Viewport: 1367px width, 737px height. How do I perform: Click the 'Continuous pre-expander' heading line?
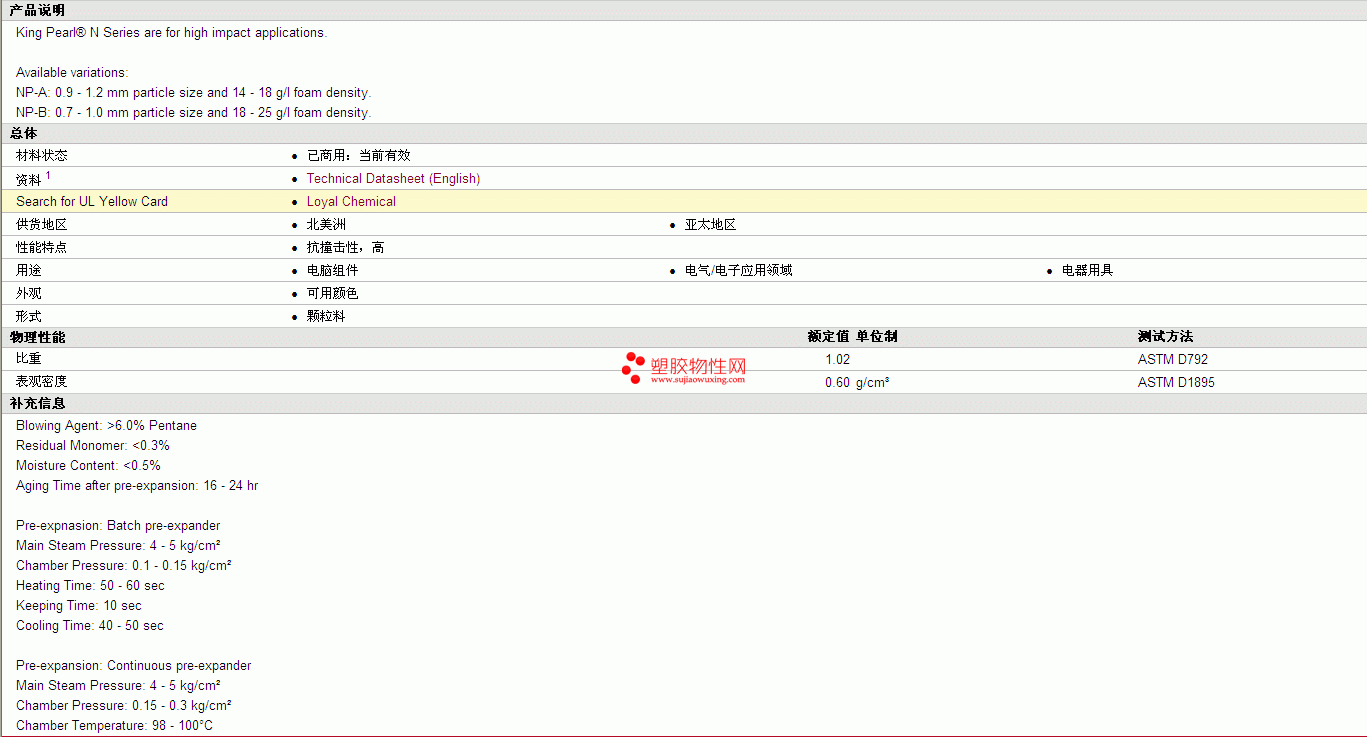click(134, 665)
